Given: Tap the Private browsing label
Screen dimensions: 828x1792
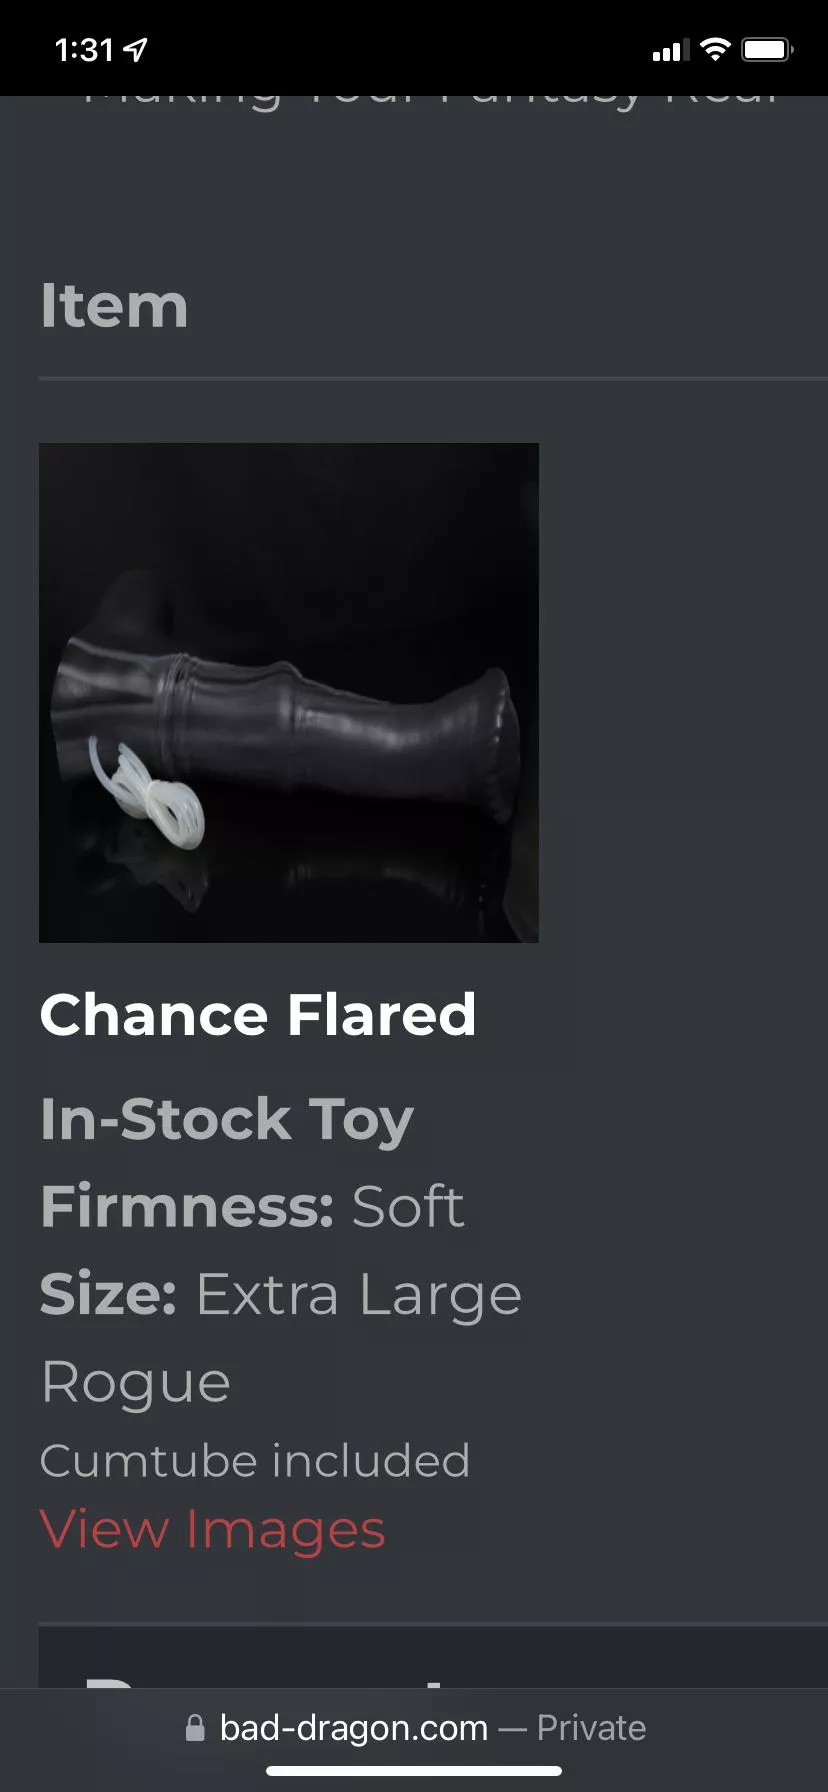Looking at the screenshot, I should (x=591, y=1727).
